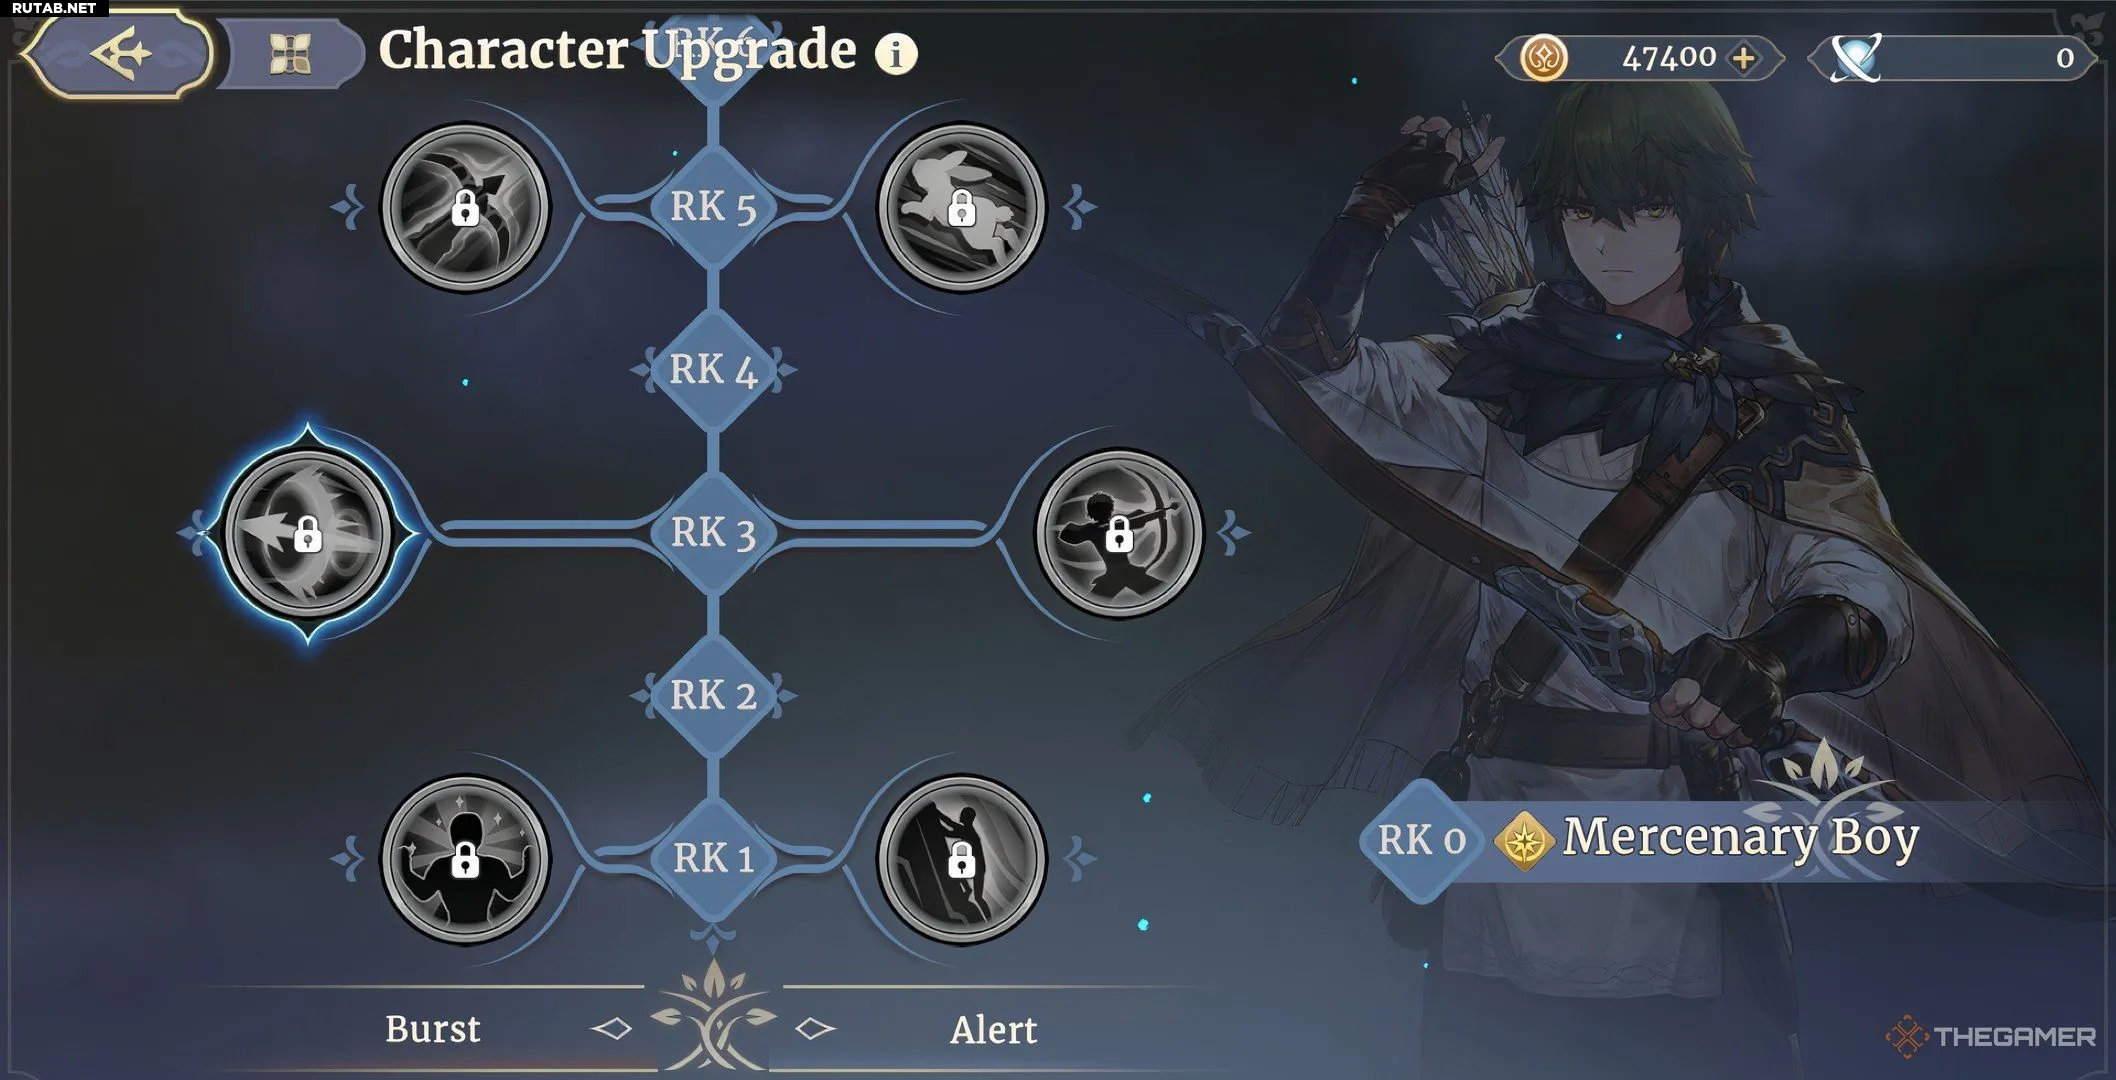The width and height of the screenshot is (2116, 1080).
Task: Select highlighted locked arrow skill at RK 3
Action: (308, 533)
